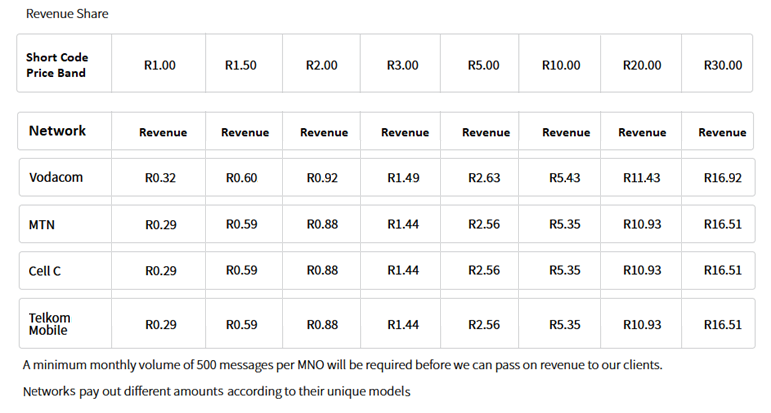Select Telkom Mobile's R10.93 revenue cell
Image resolution: width=771 pixels, height=413 pixels.
coord(642,324)
